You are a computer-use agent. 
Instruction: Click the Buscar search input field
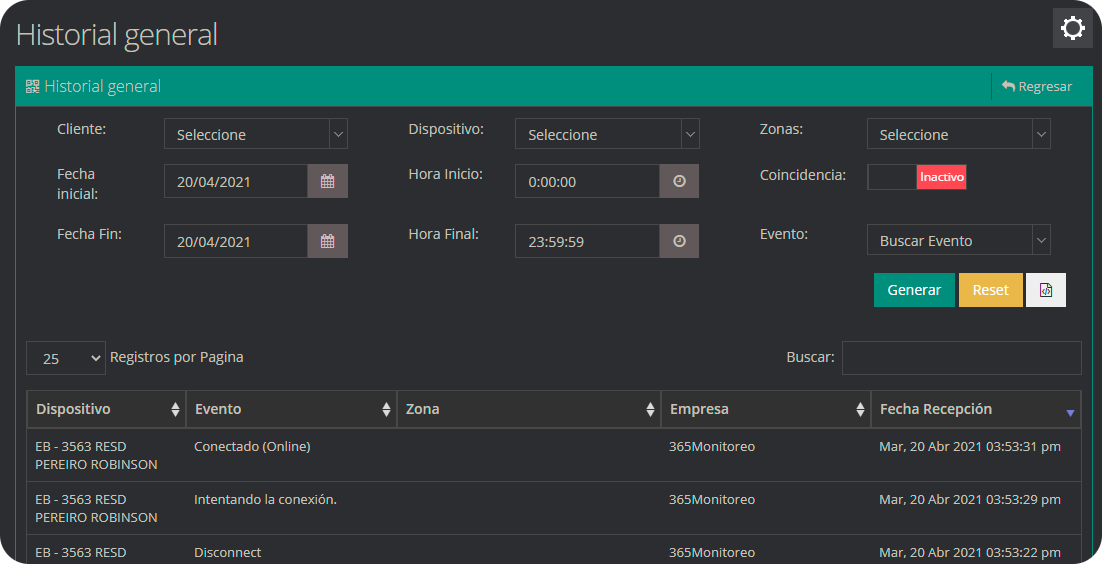(961, 358)
